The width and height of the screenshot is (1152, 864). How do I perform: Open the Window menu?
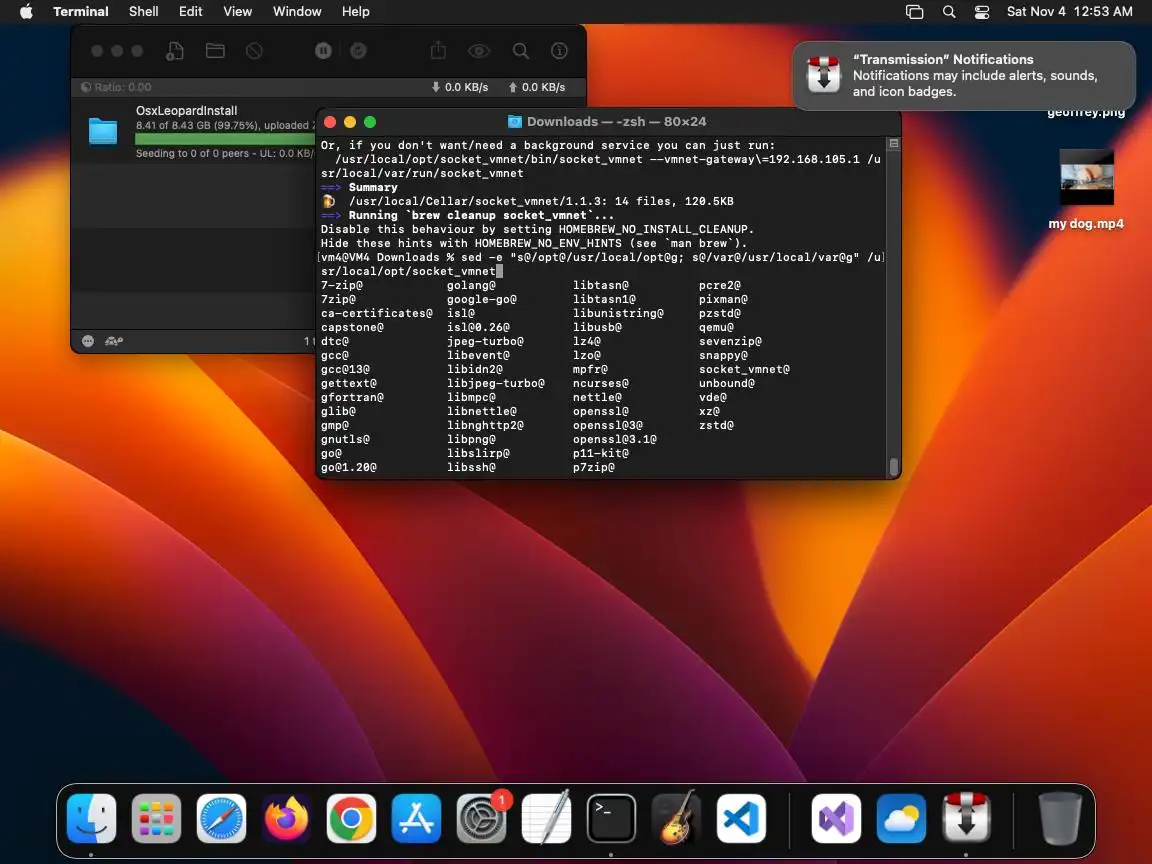297,12
